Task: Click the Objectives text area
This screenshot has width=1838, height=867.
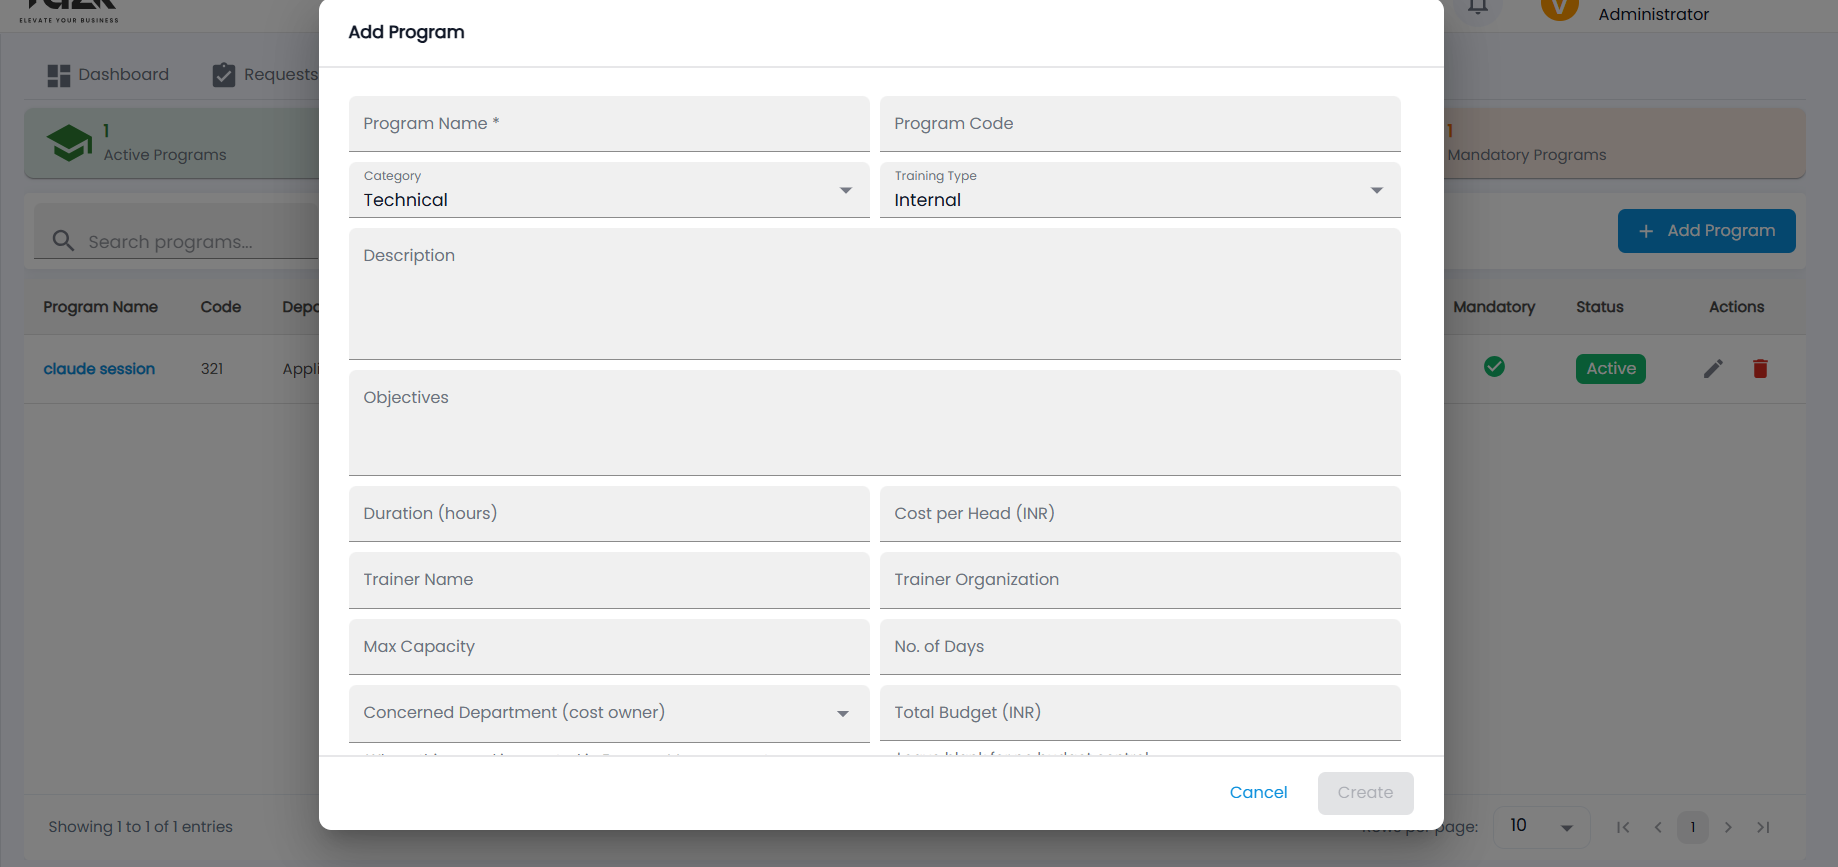Action: [x=875, y=423]
